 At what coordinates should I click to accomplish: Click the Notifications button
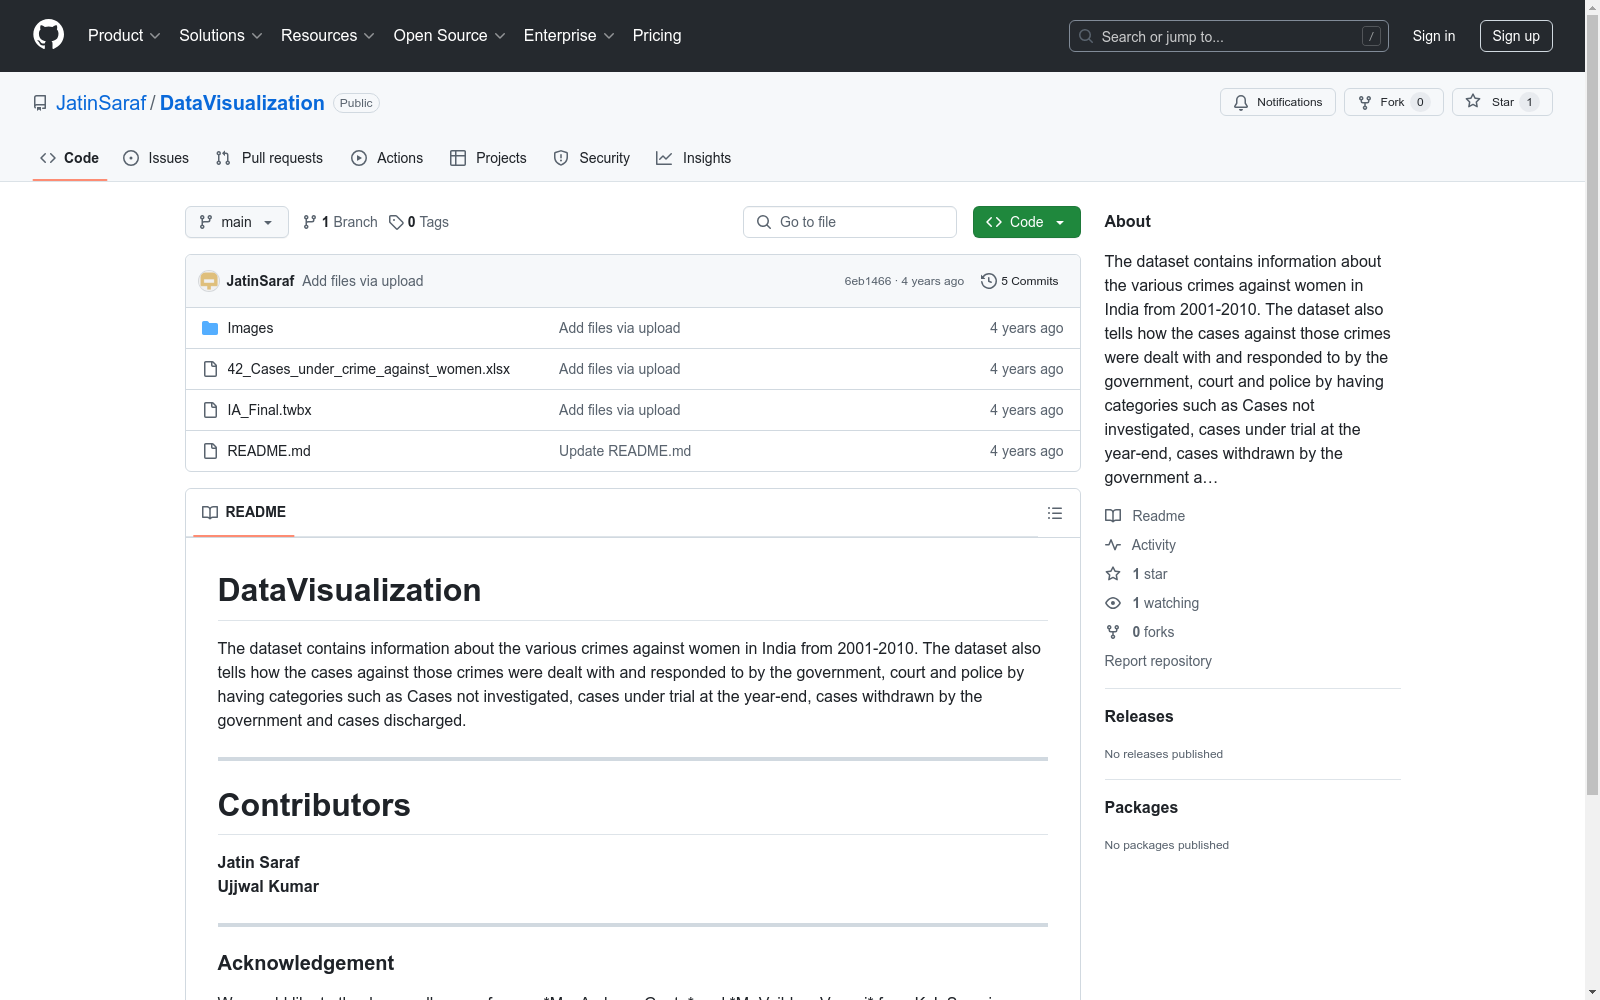tap(1278, 102)
